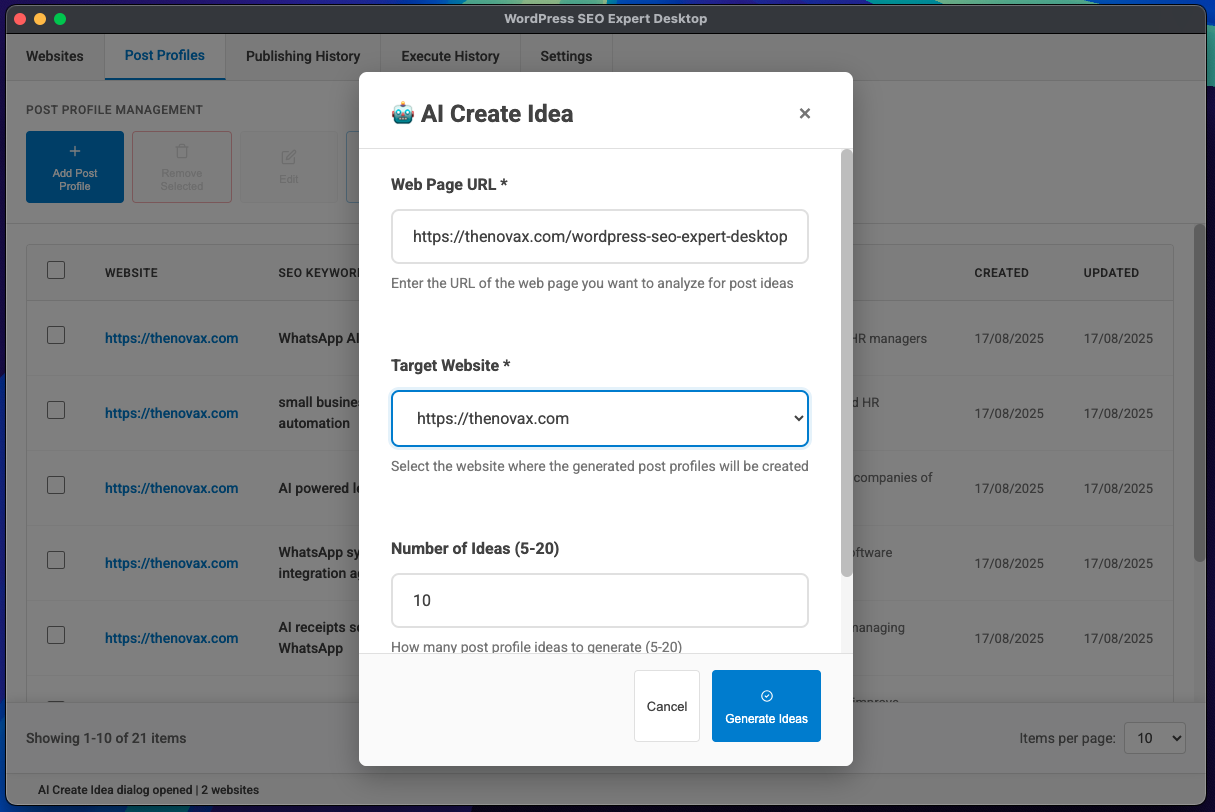Go to the Execute History tab
This screenshot has width=1215, height=812.
[x=450, y=56]
